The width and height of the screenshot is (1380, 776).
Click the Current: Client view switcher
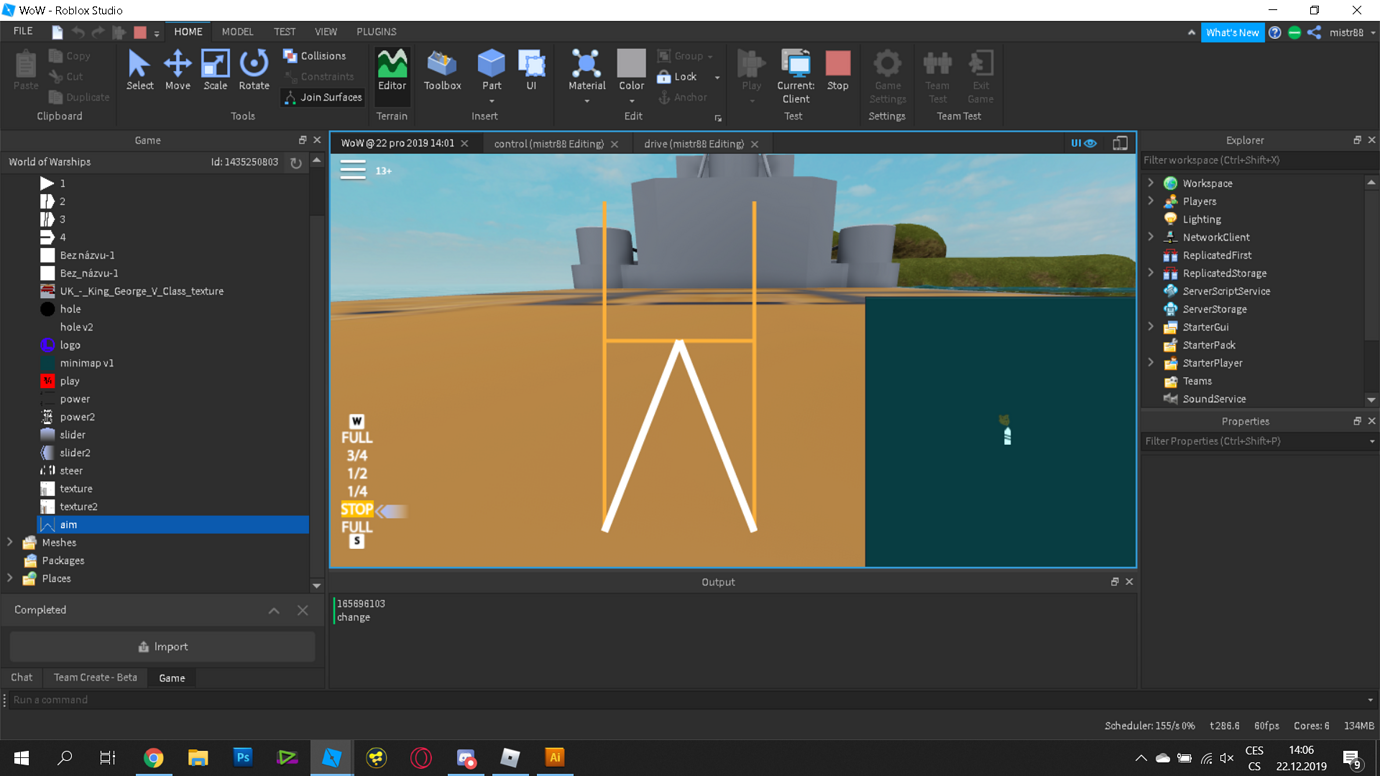(796, 77)
